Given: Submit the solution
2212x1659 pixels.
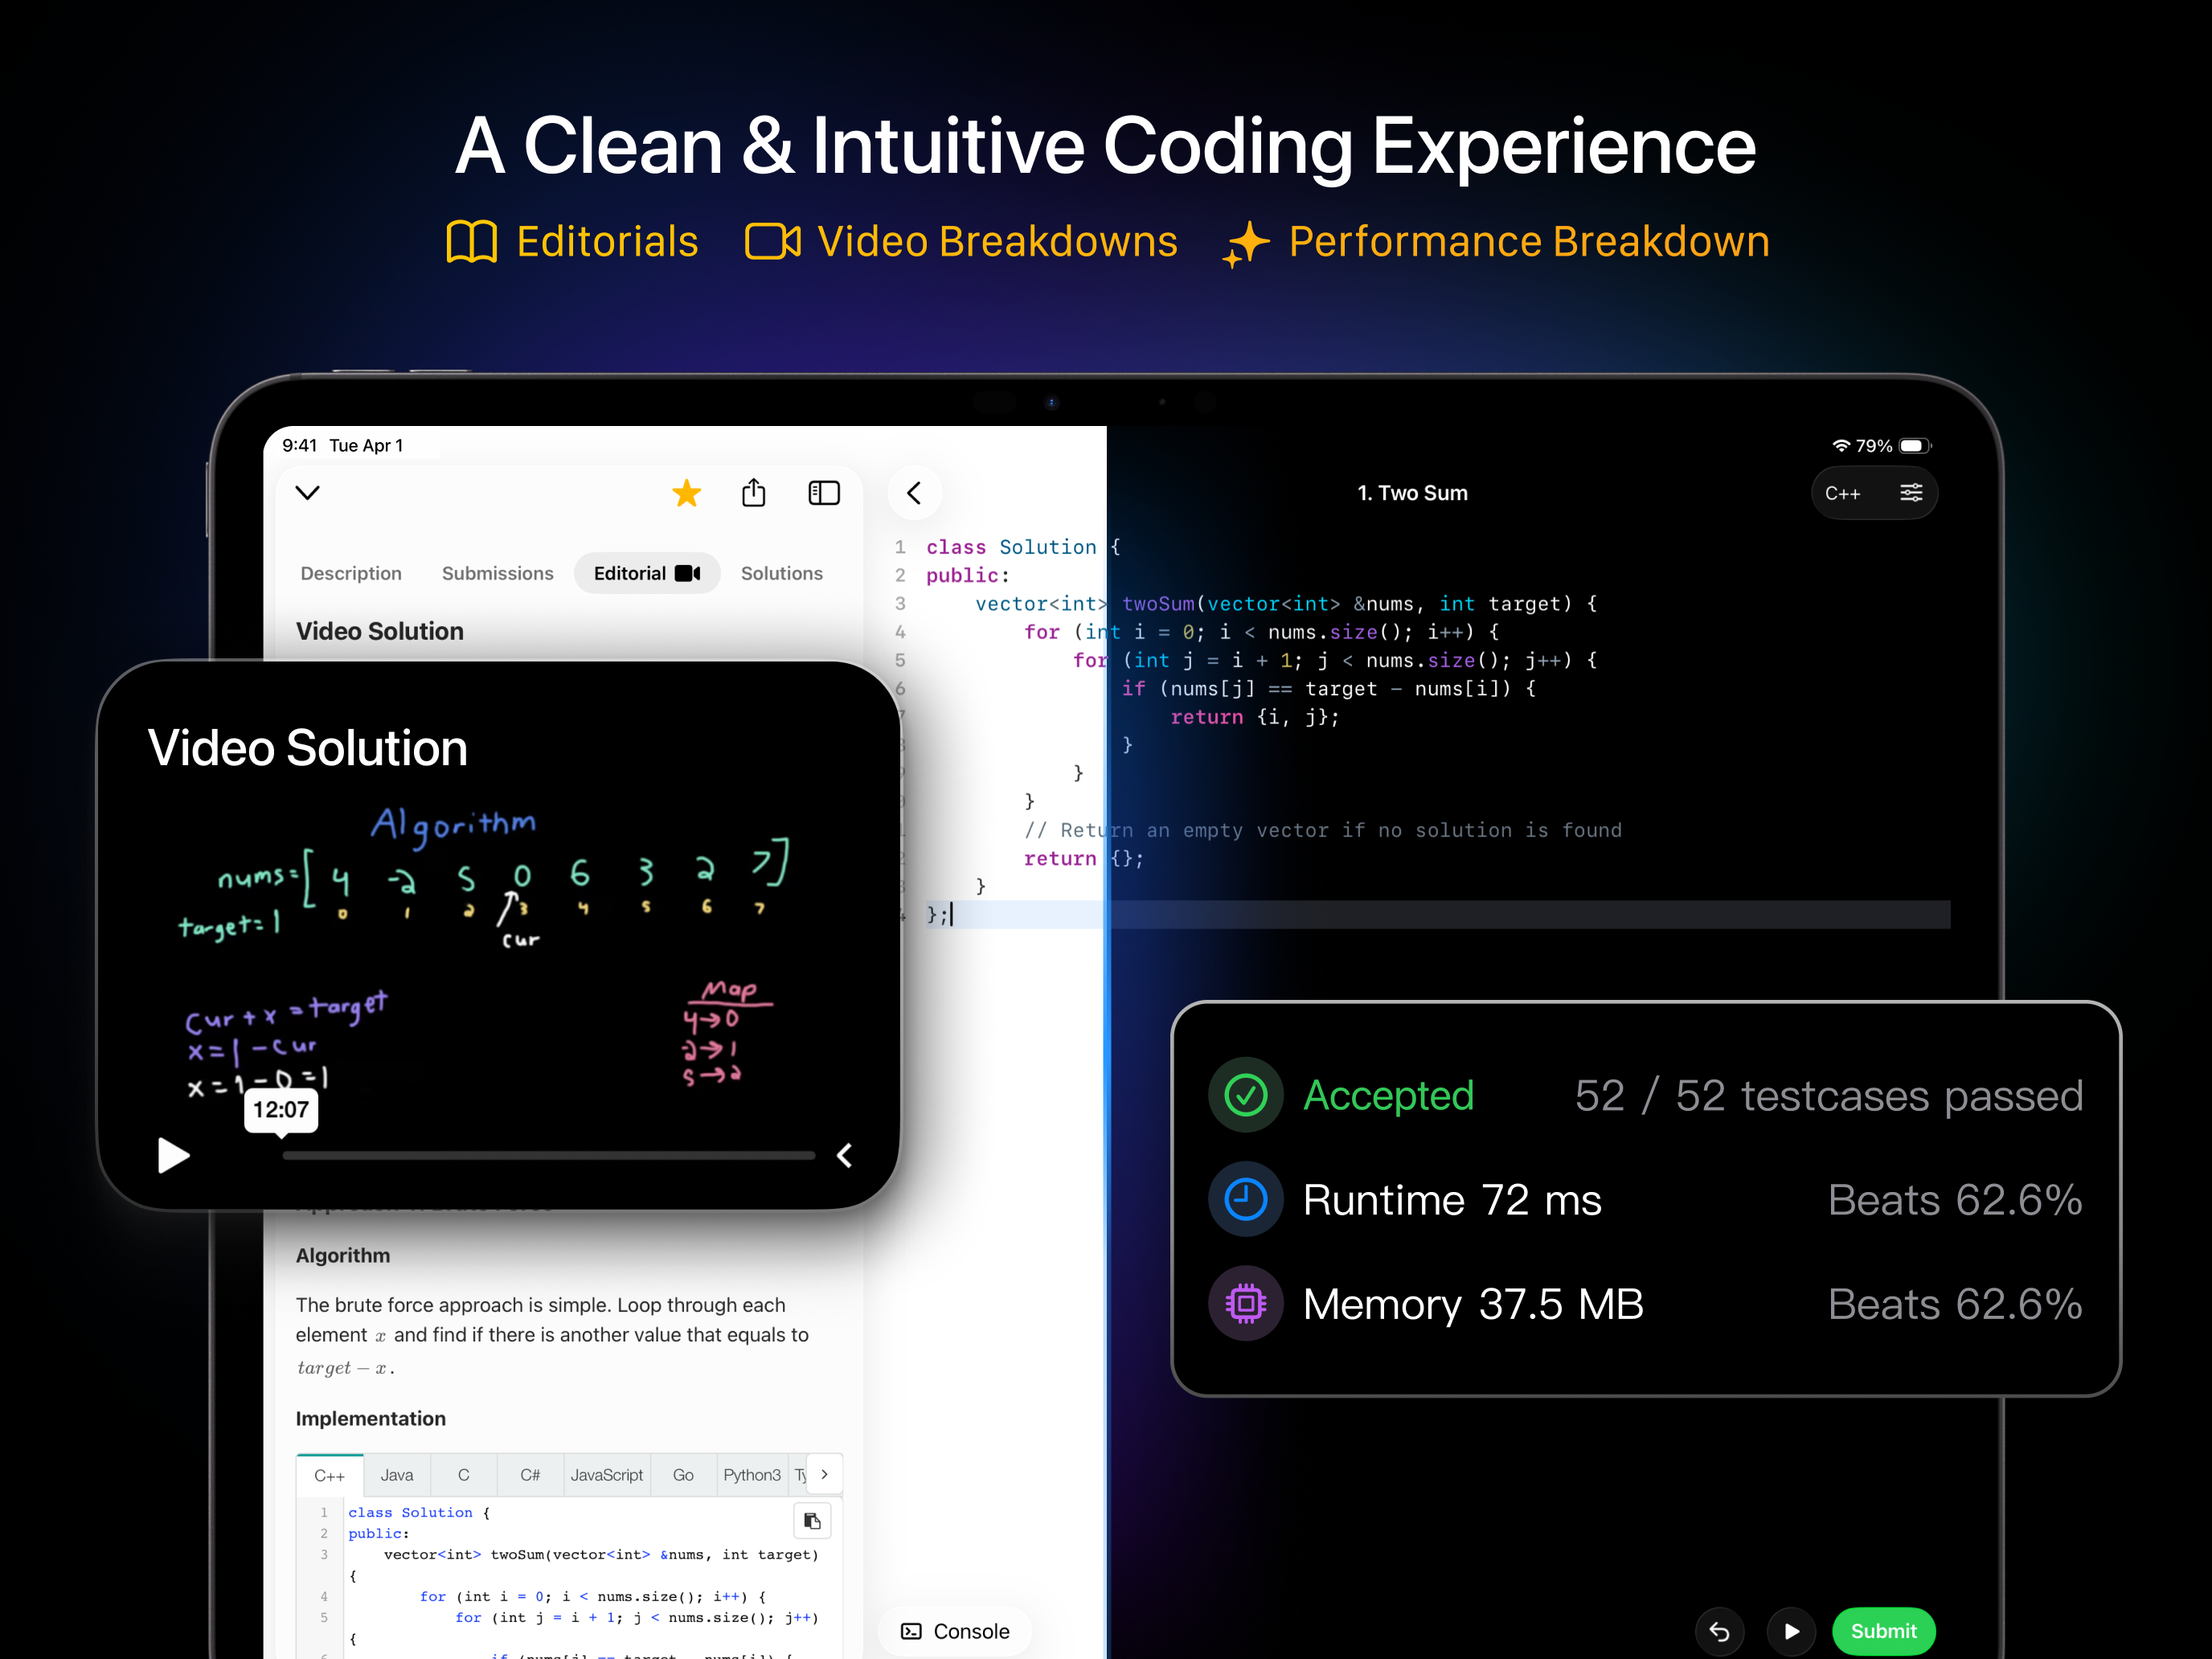Looking at the screenshot, I should 1883,1631.
